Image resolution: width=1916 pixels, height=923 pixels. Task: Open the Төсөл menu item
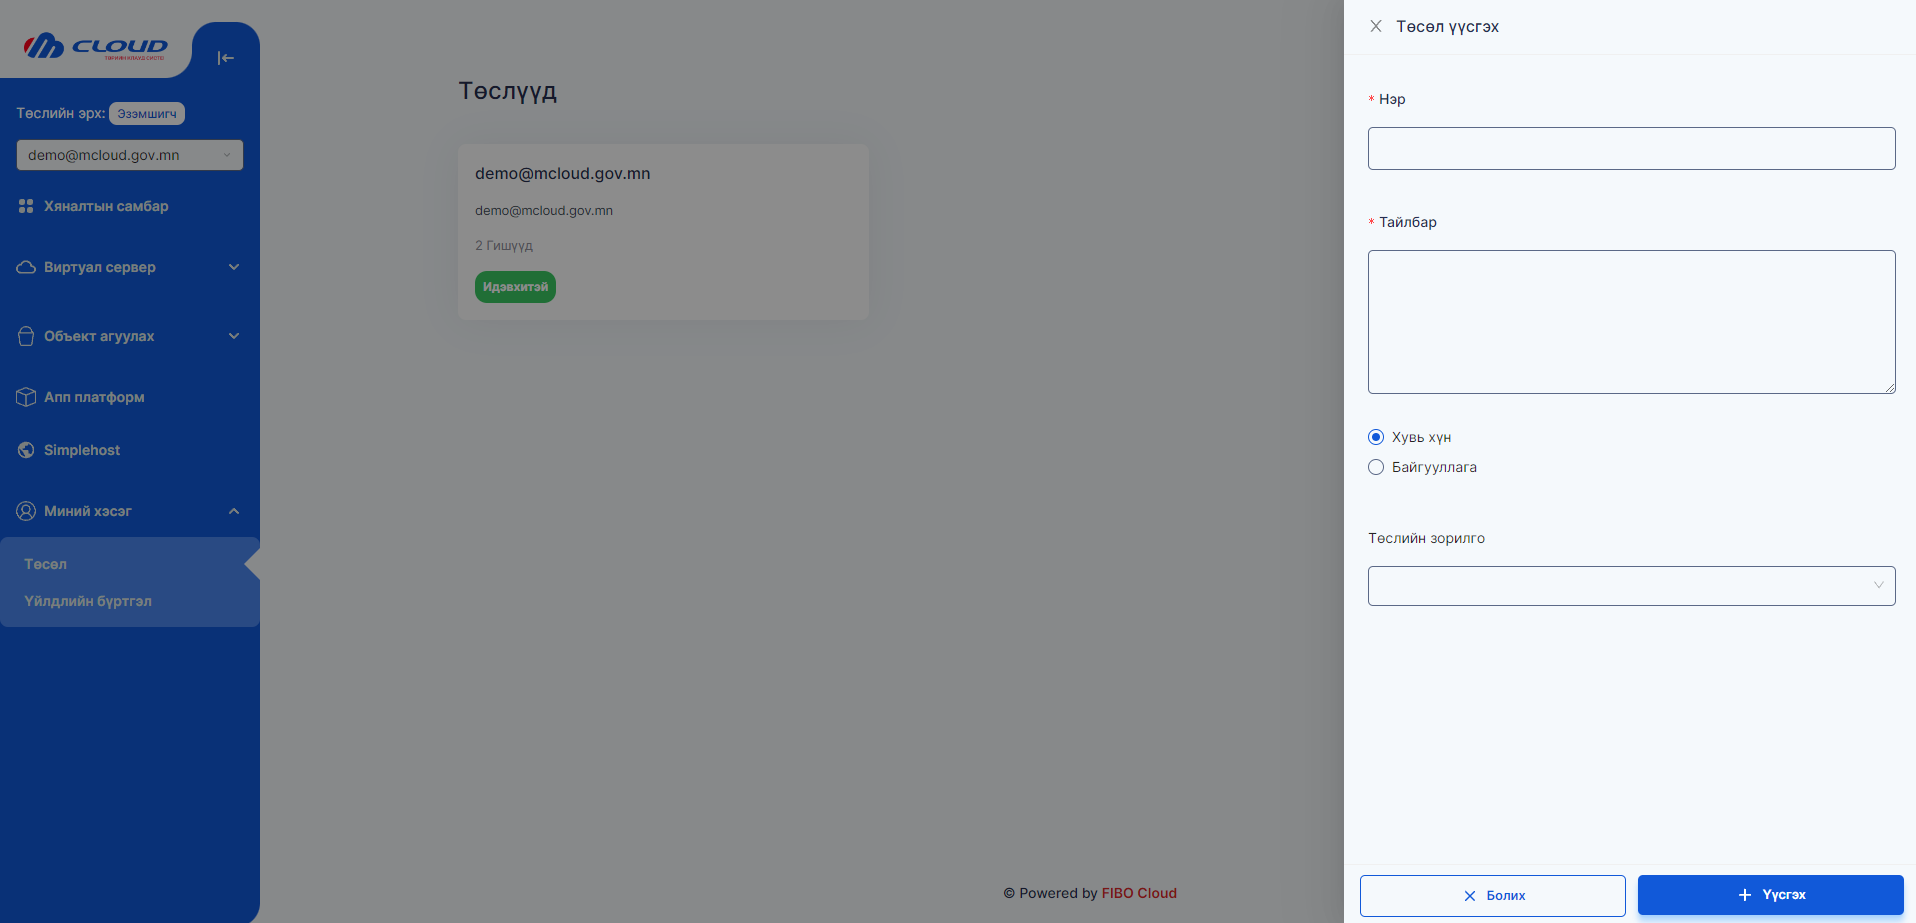tap(46, 564)
